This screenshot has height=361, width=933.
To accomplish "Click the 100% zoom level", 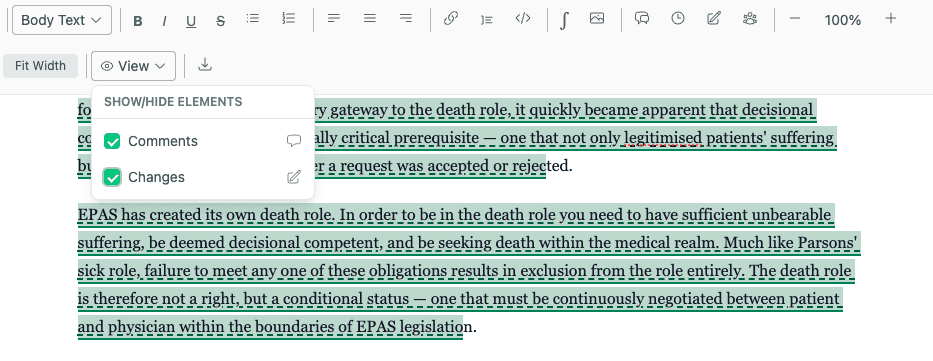I will (x=843, y=20).
